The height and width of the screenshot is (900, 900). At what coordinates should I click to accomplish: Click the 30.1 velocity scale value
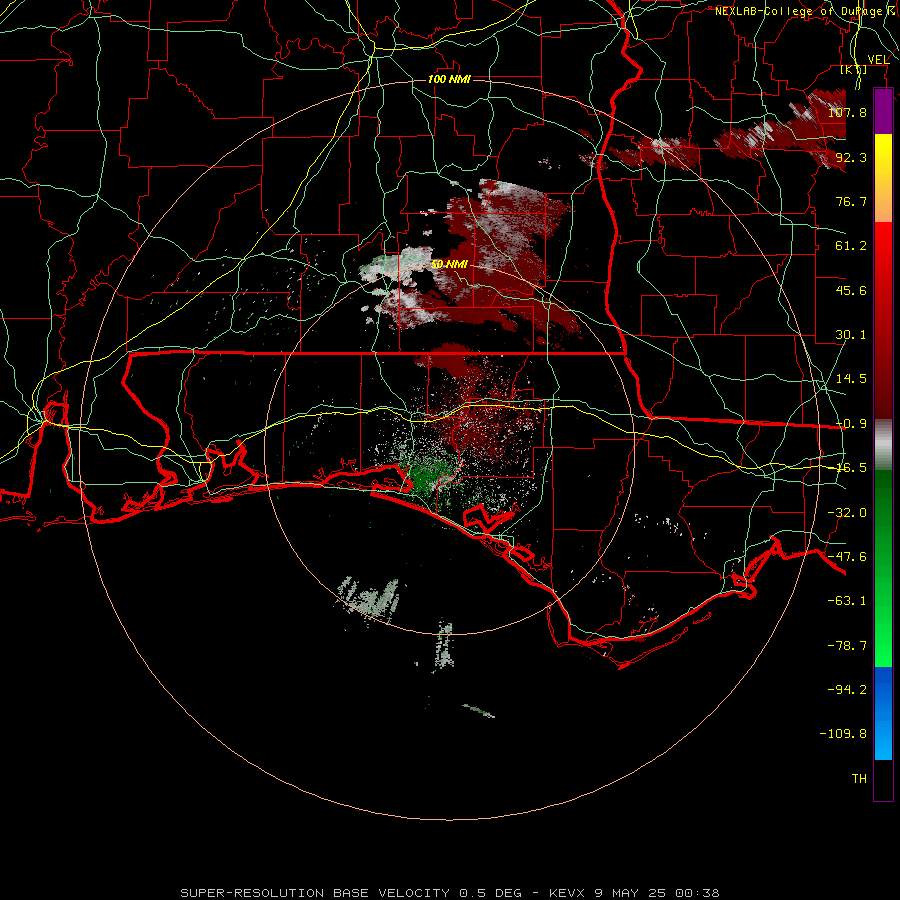pos(851,335)
